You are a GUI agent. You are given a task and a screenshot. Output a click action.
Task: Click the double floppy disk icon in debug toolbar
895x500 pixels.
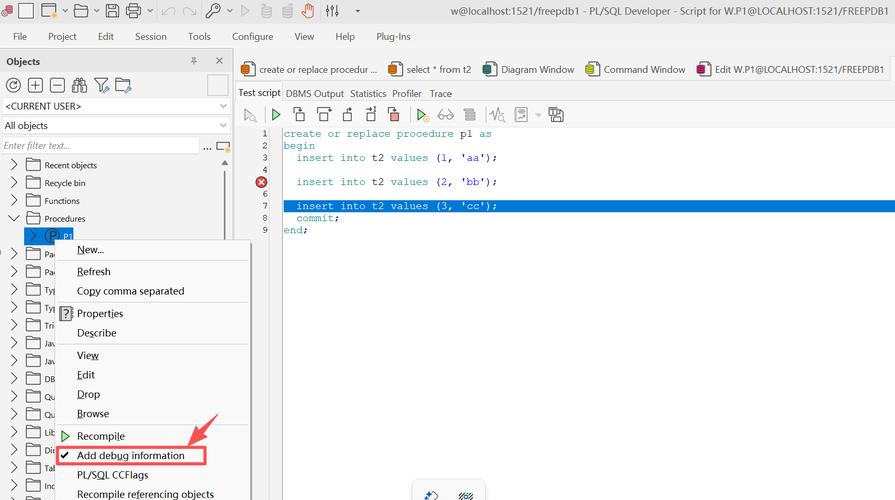click(556, 115)
